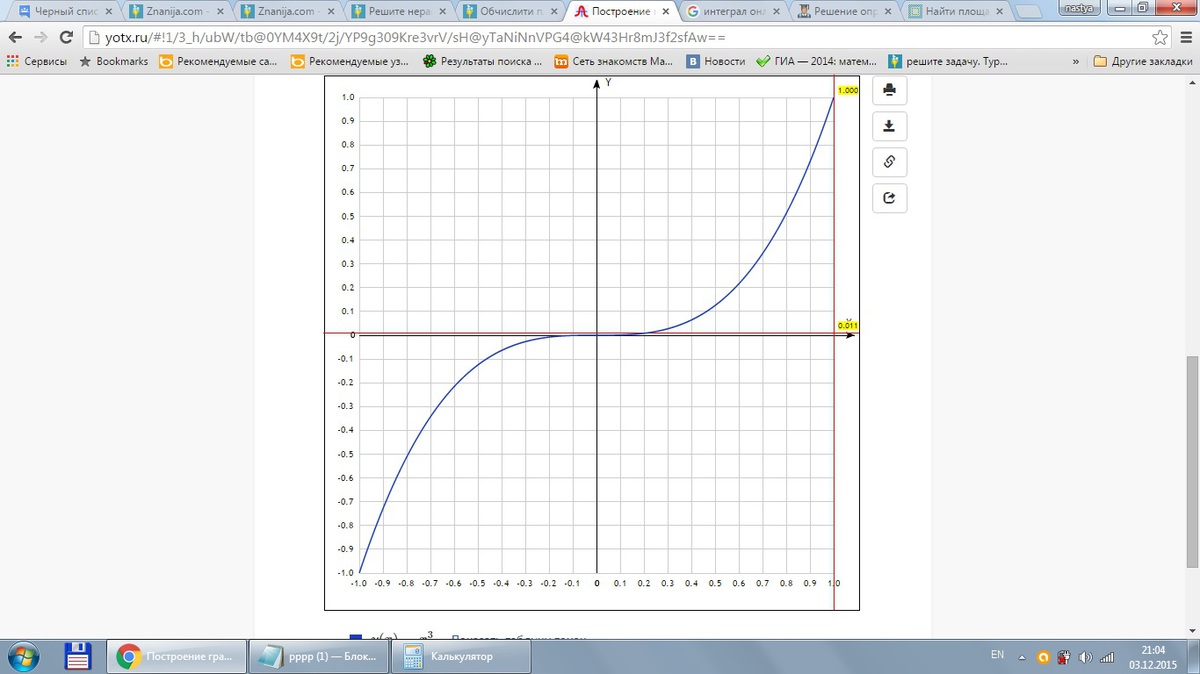Click the print graph icon

889,91
